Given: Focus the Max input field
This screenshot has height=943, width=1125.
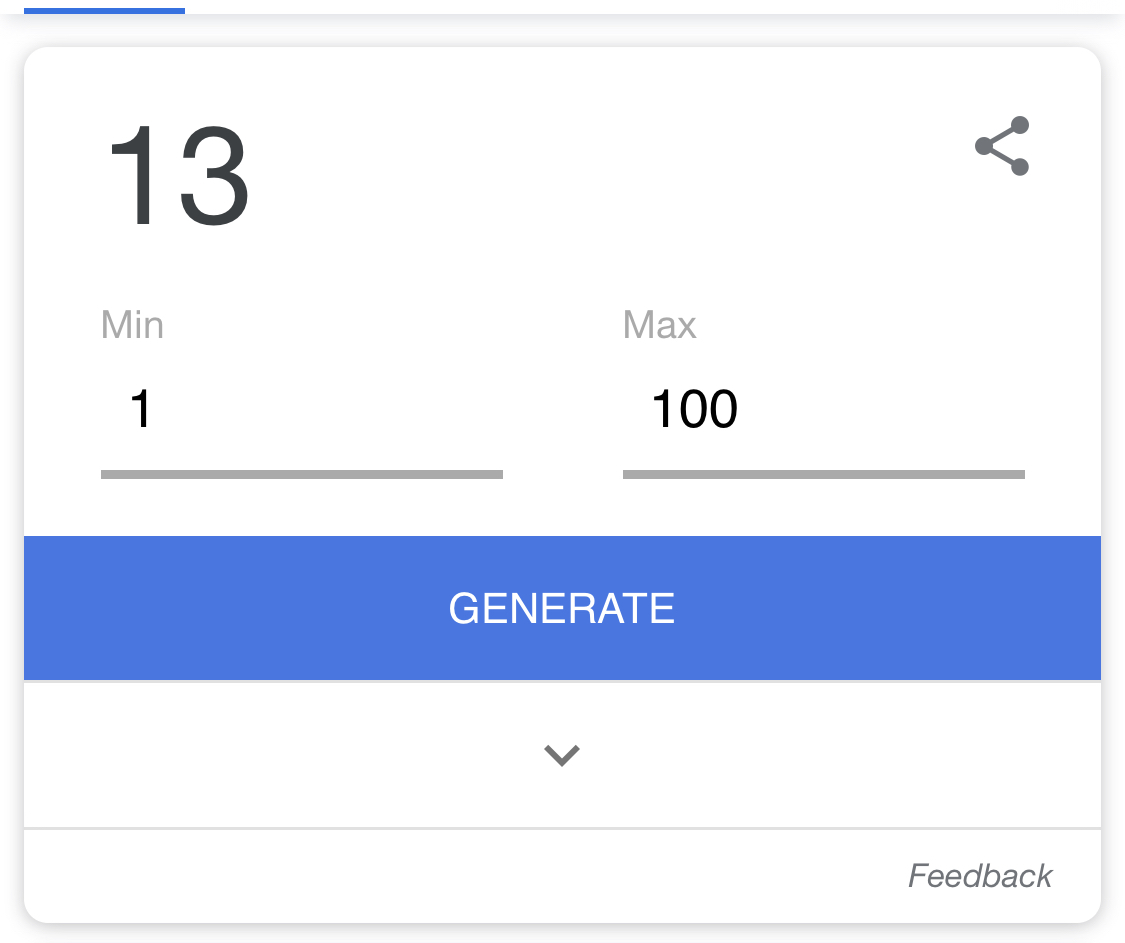Looking at the screenshot, I should pyautogui.click(x=823, y=410).
